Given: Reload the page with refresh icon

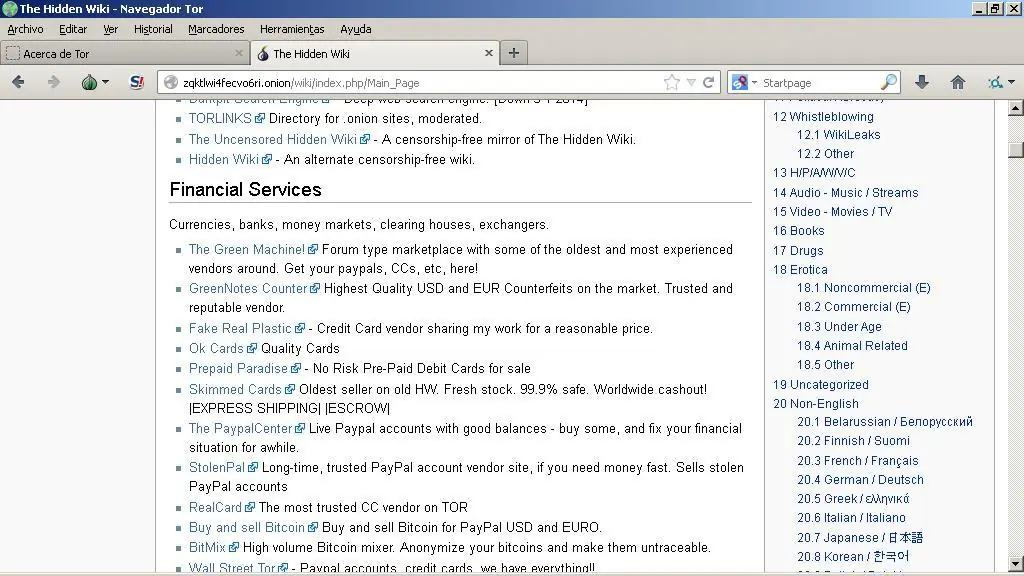Looking at the screenshot, I should pyautogui.click(x=709, y=82).
